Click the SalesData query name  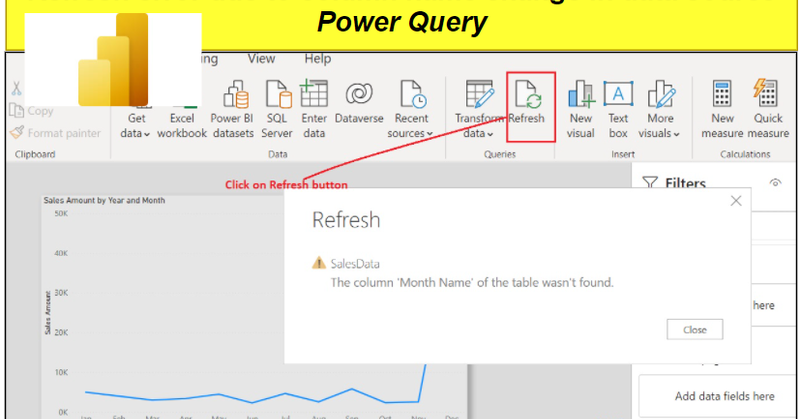point(355,264)
